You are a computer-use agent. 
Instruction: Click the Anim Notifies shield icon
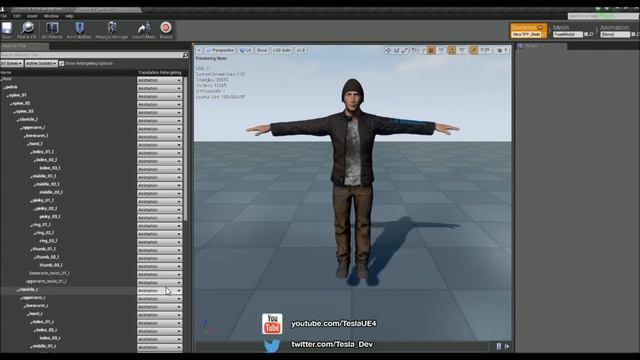[79, 28]
